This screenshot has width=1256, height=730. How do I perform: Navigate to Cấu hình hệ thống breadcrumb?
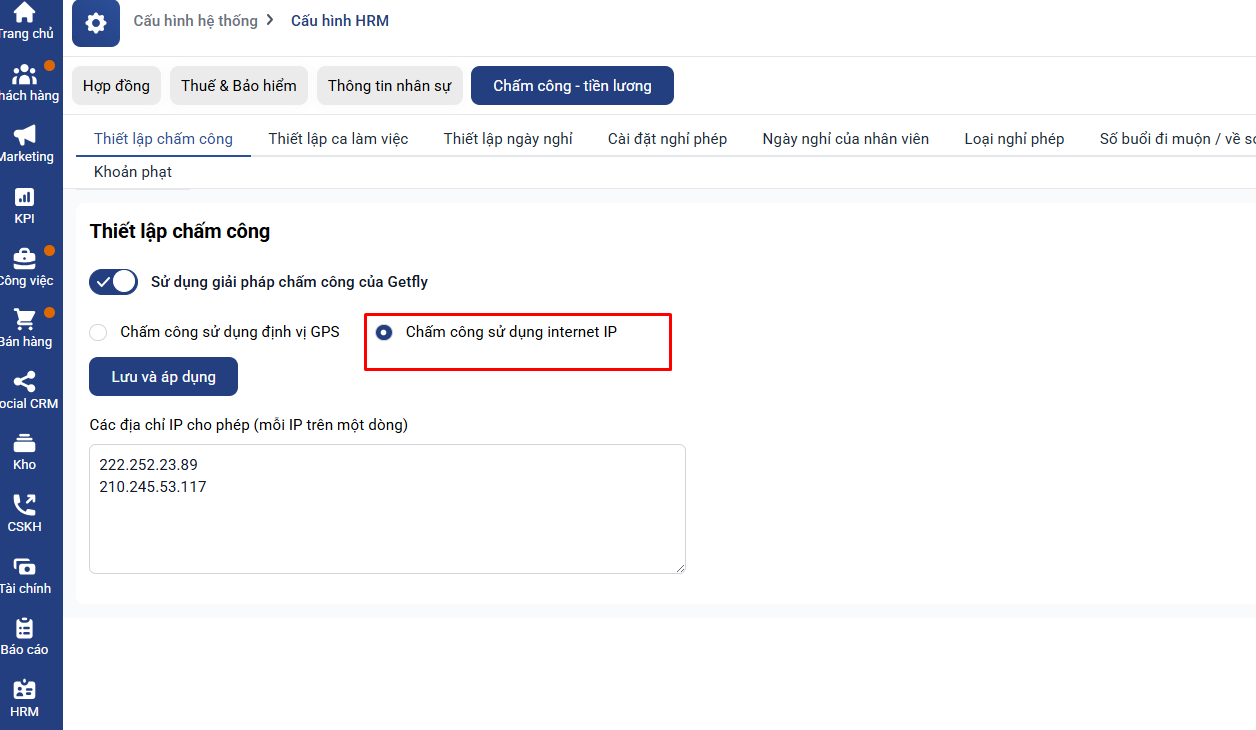pos(195,21)
